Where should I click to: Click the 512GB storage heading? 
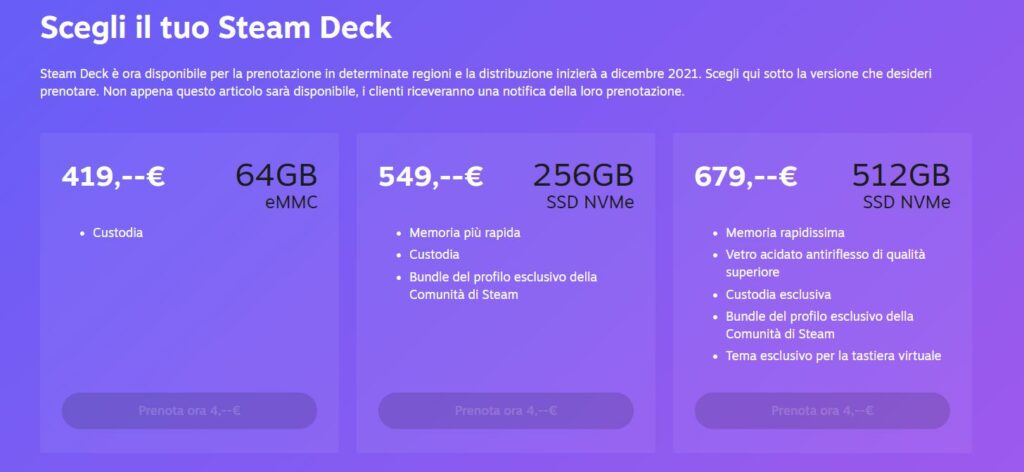point(900,176)
